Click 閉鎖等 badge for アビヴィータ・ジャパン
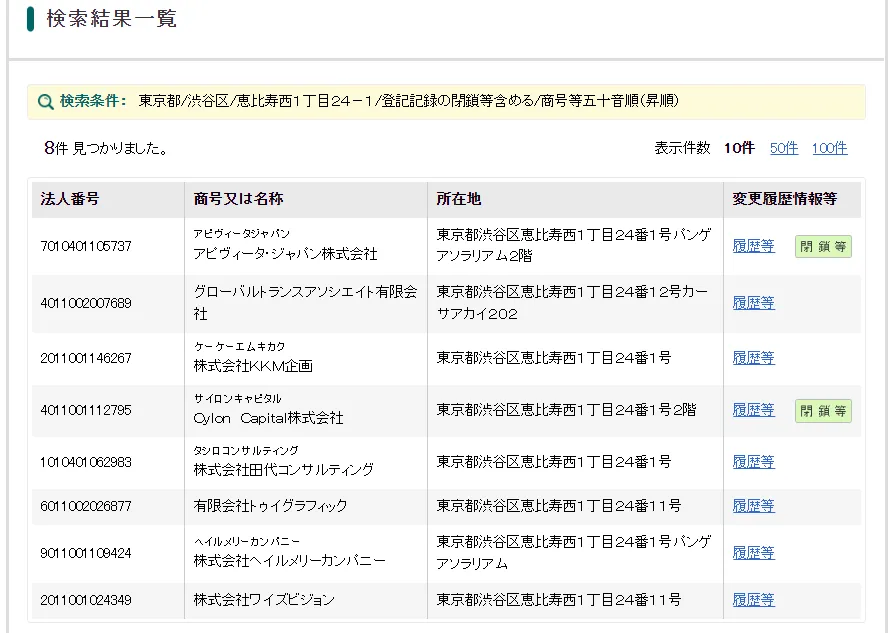The height and width of the screenshot is (633, 895). pos(823,247)
